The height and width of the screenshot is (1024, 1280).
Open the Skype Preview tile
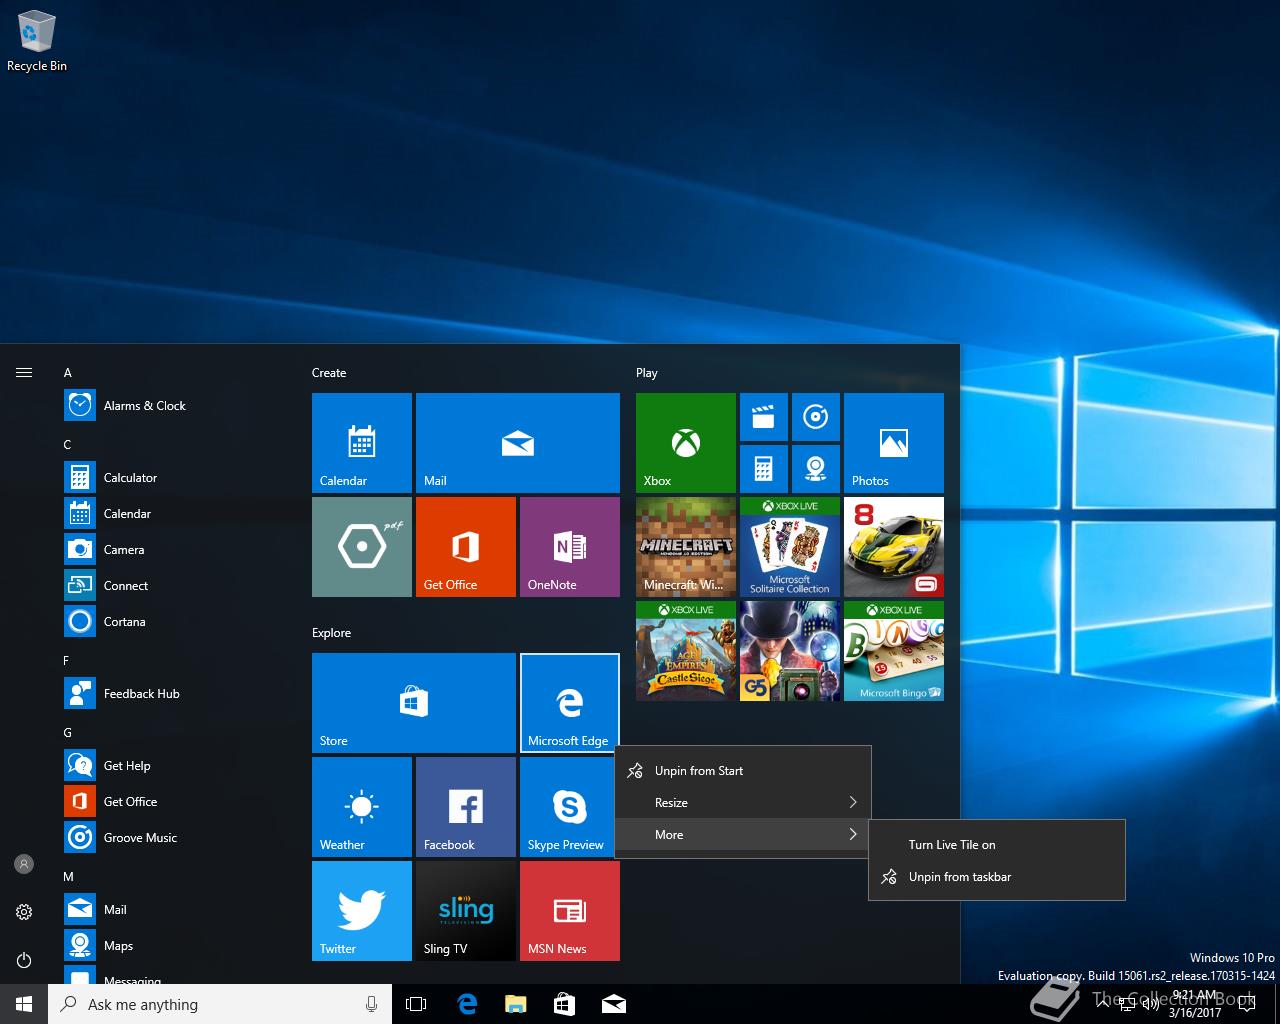pos(569,806)
